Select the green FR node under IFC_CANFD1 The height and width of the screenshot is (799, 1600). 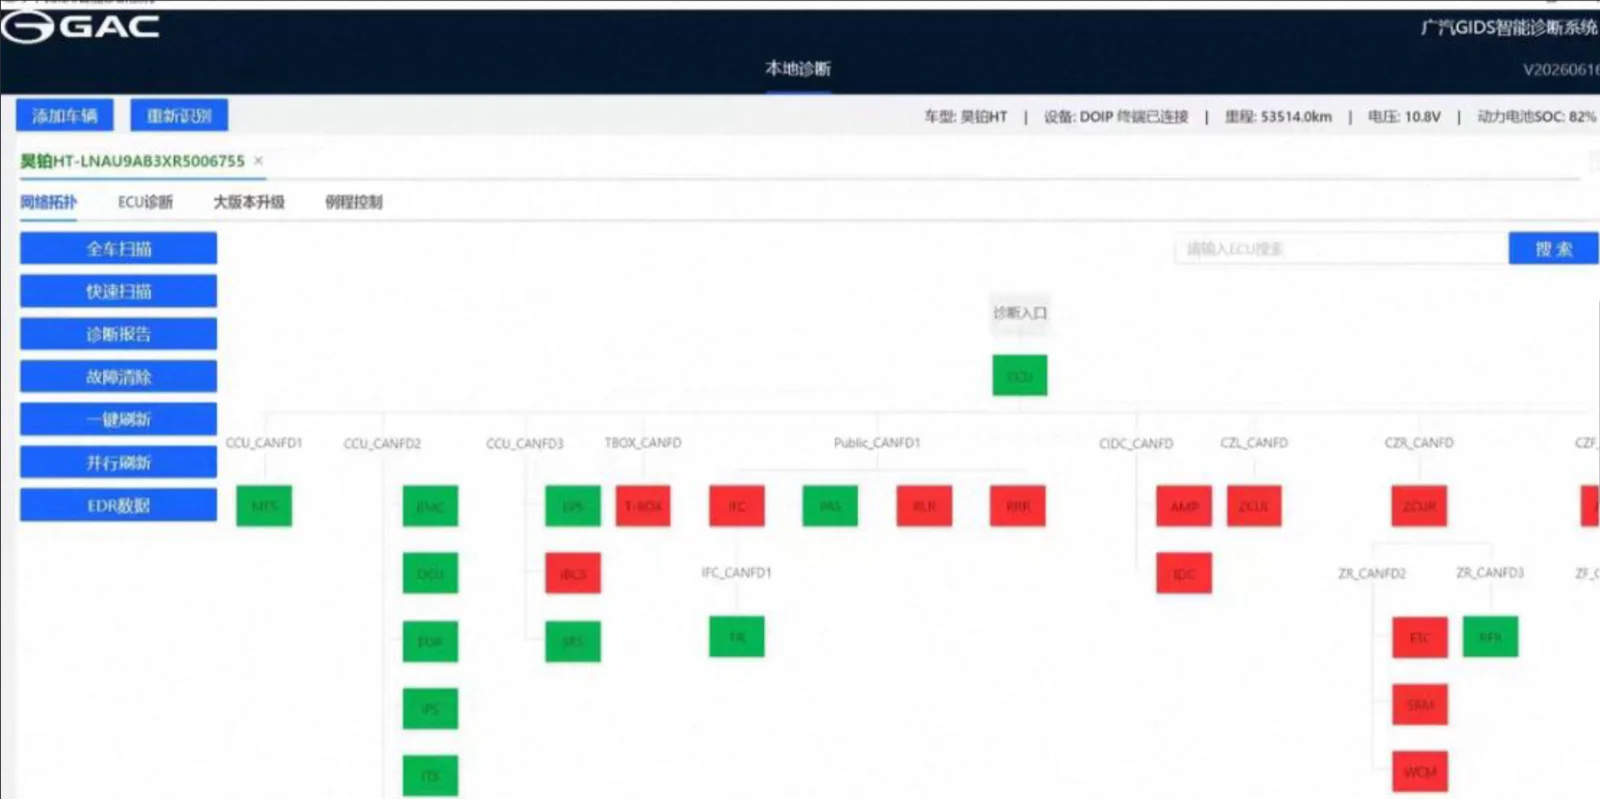[737, 637]
